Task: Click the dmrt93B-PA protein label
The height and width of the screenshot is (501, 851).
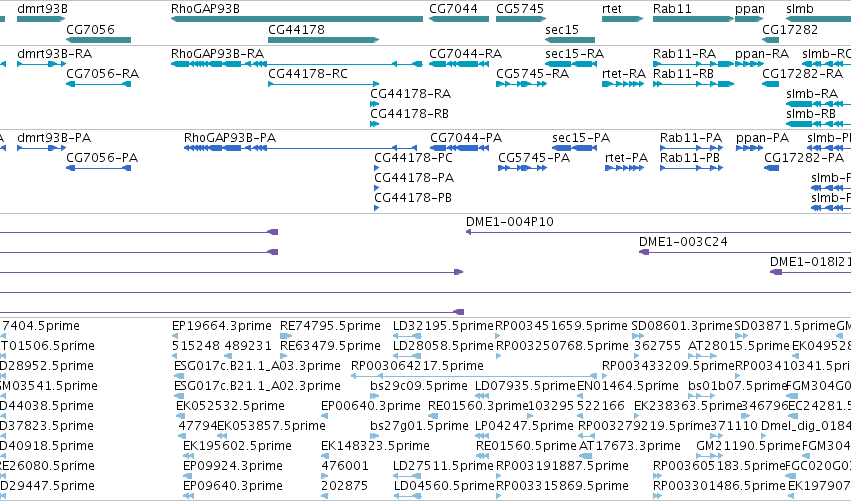Action: pyautogui.click(x=54, y=138)
